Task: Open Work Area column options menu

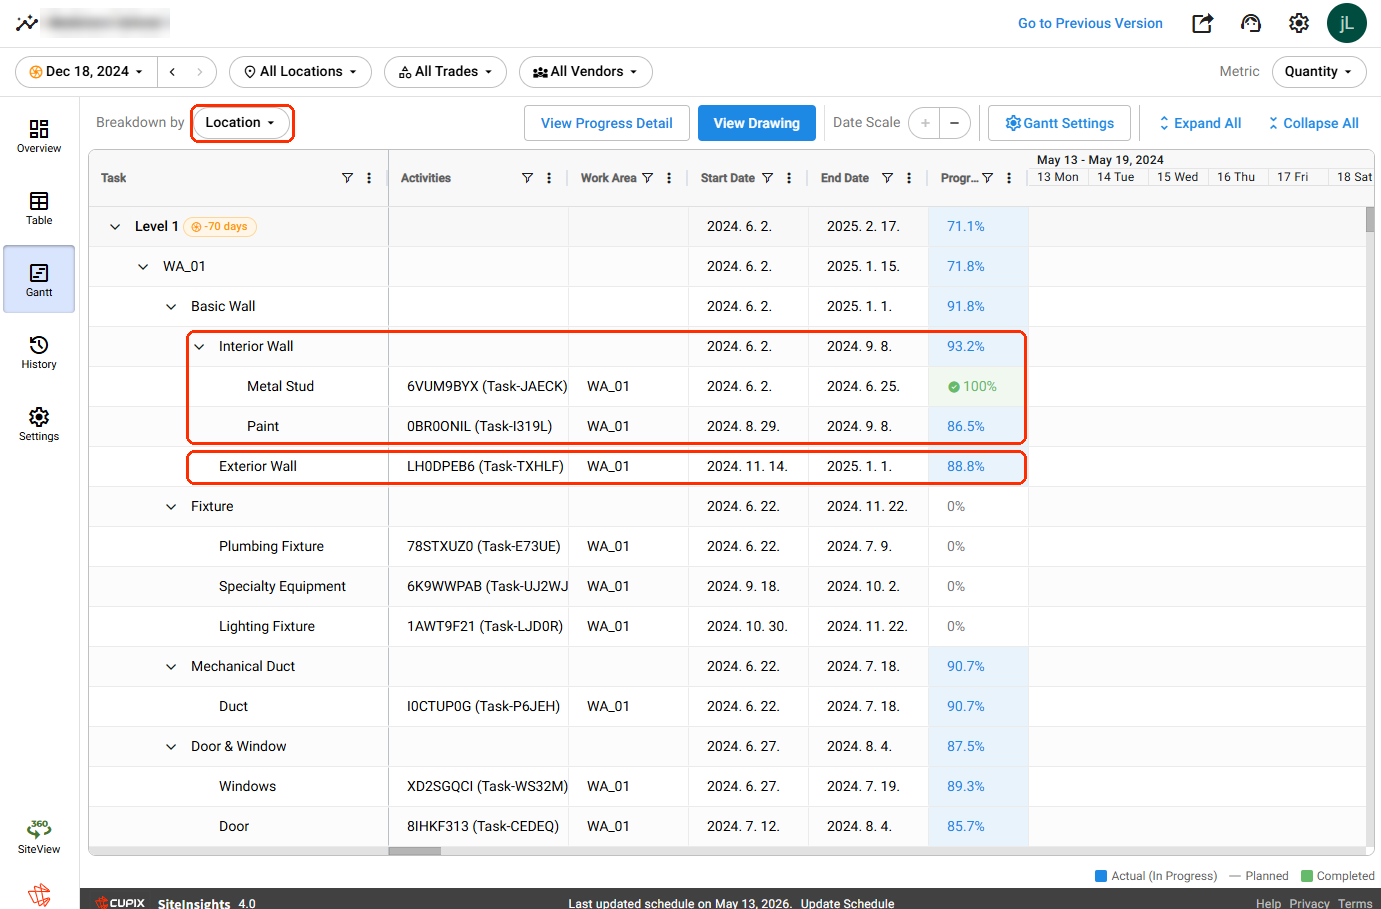Action: 669,178
